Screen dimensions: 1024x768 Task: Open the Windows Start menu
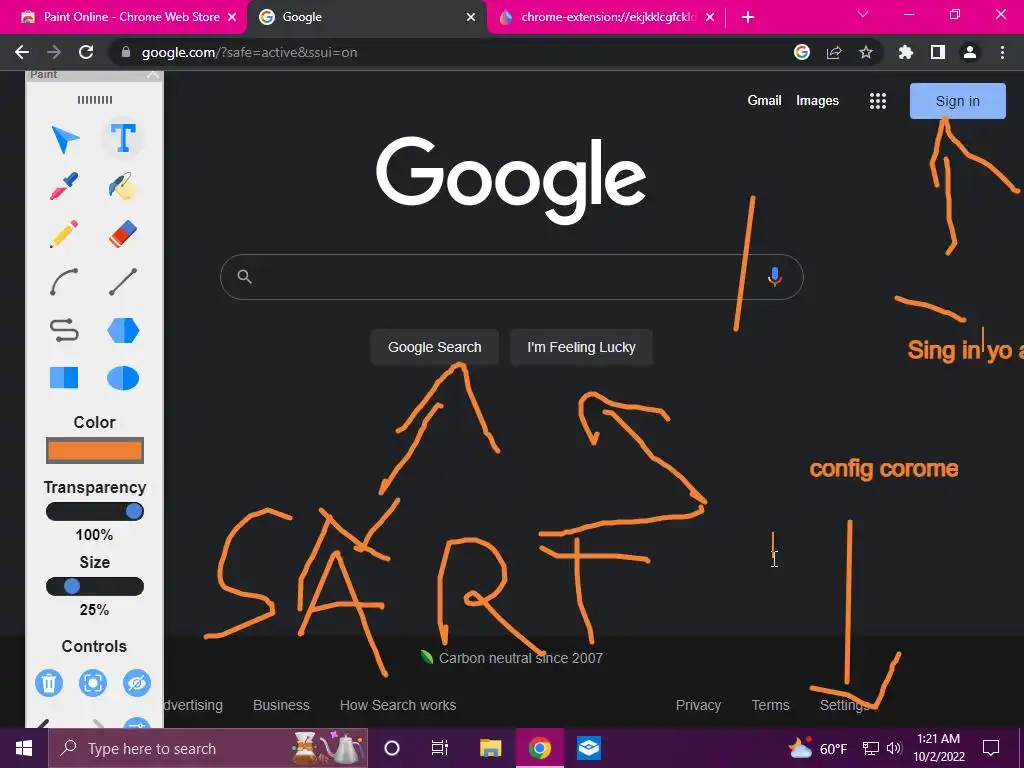click(x=24, y=748)
